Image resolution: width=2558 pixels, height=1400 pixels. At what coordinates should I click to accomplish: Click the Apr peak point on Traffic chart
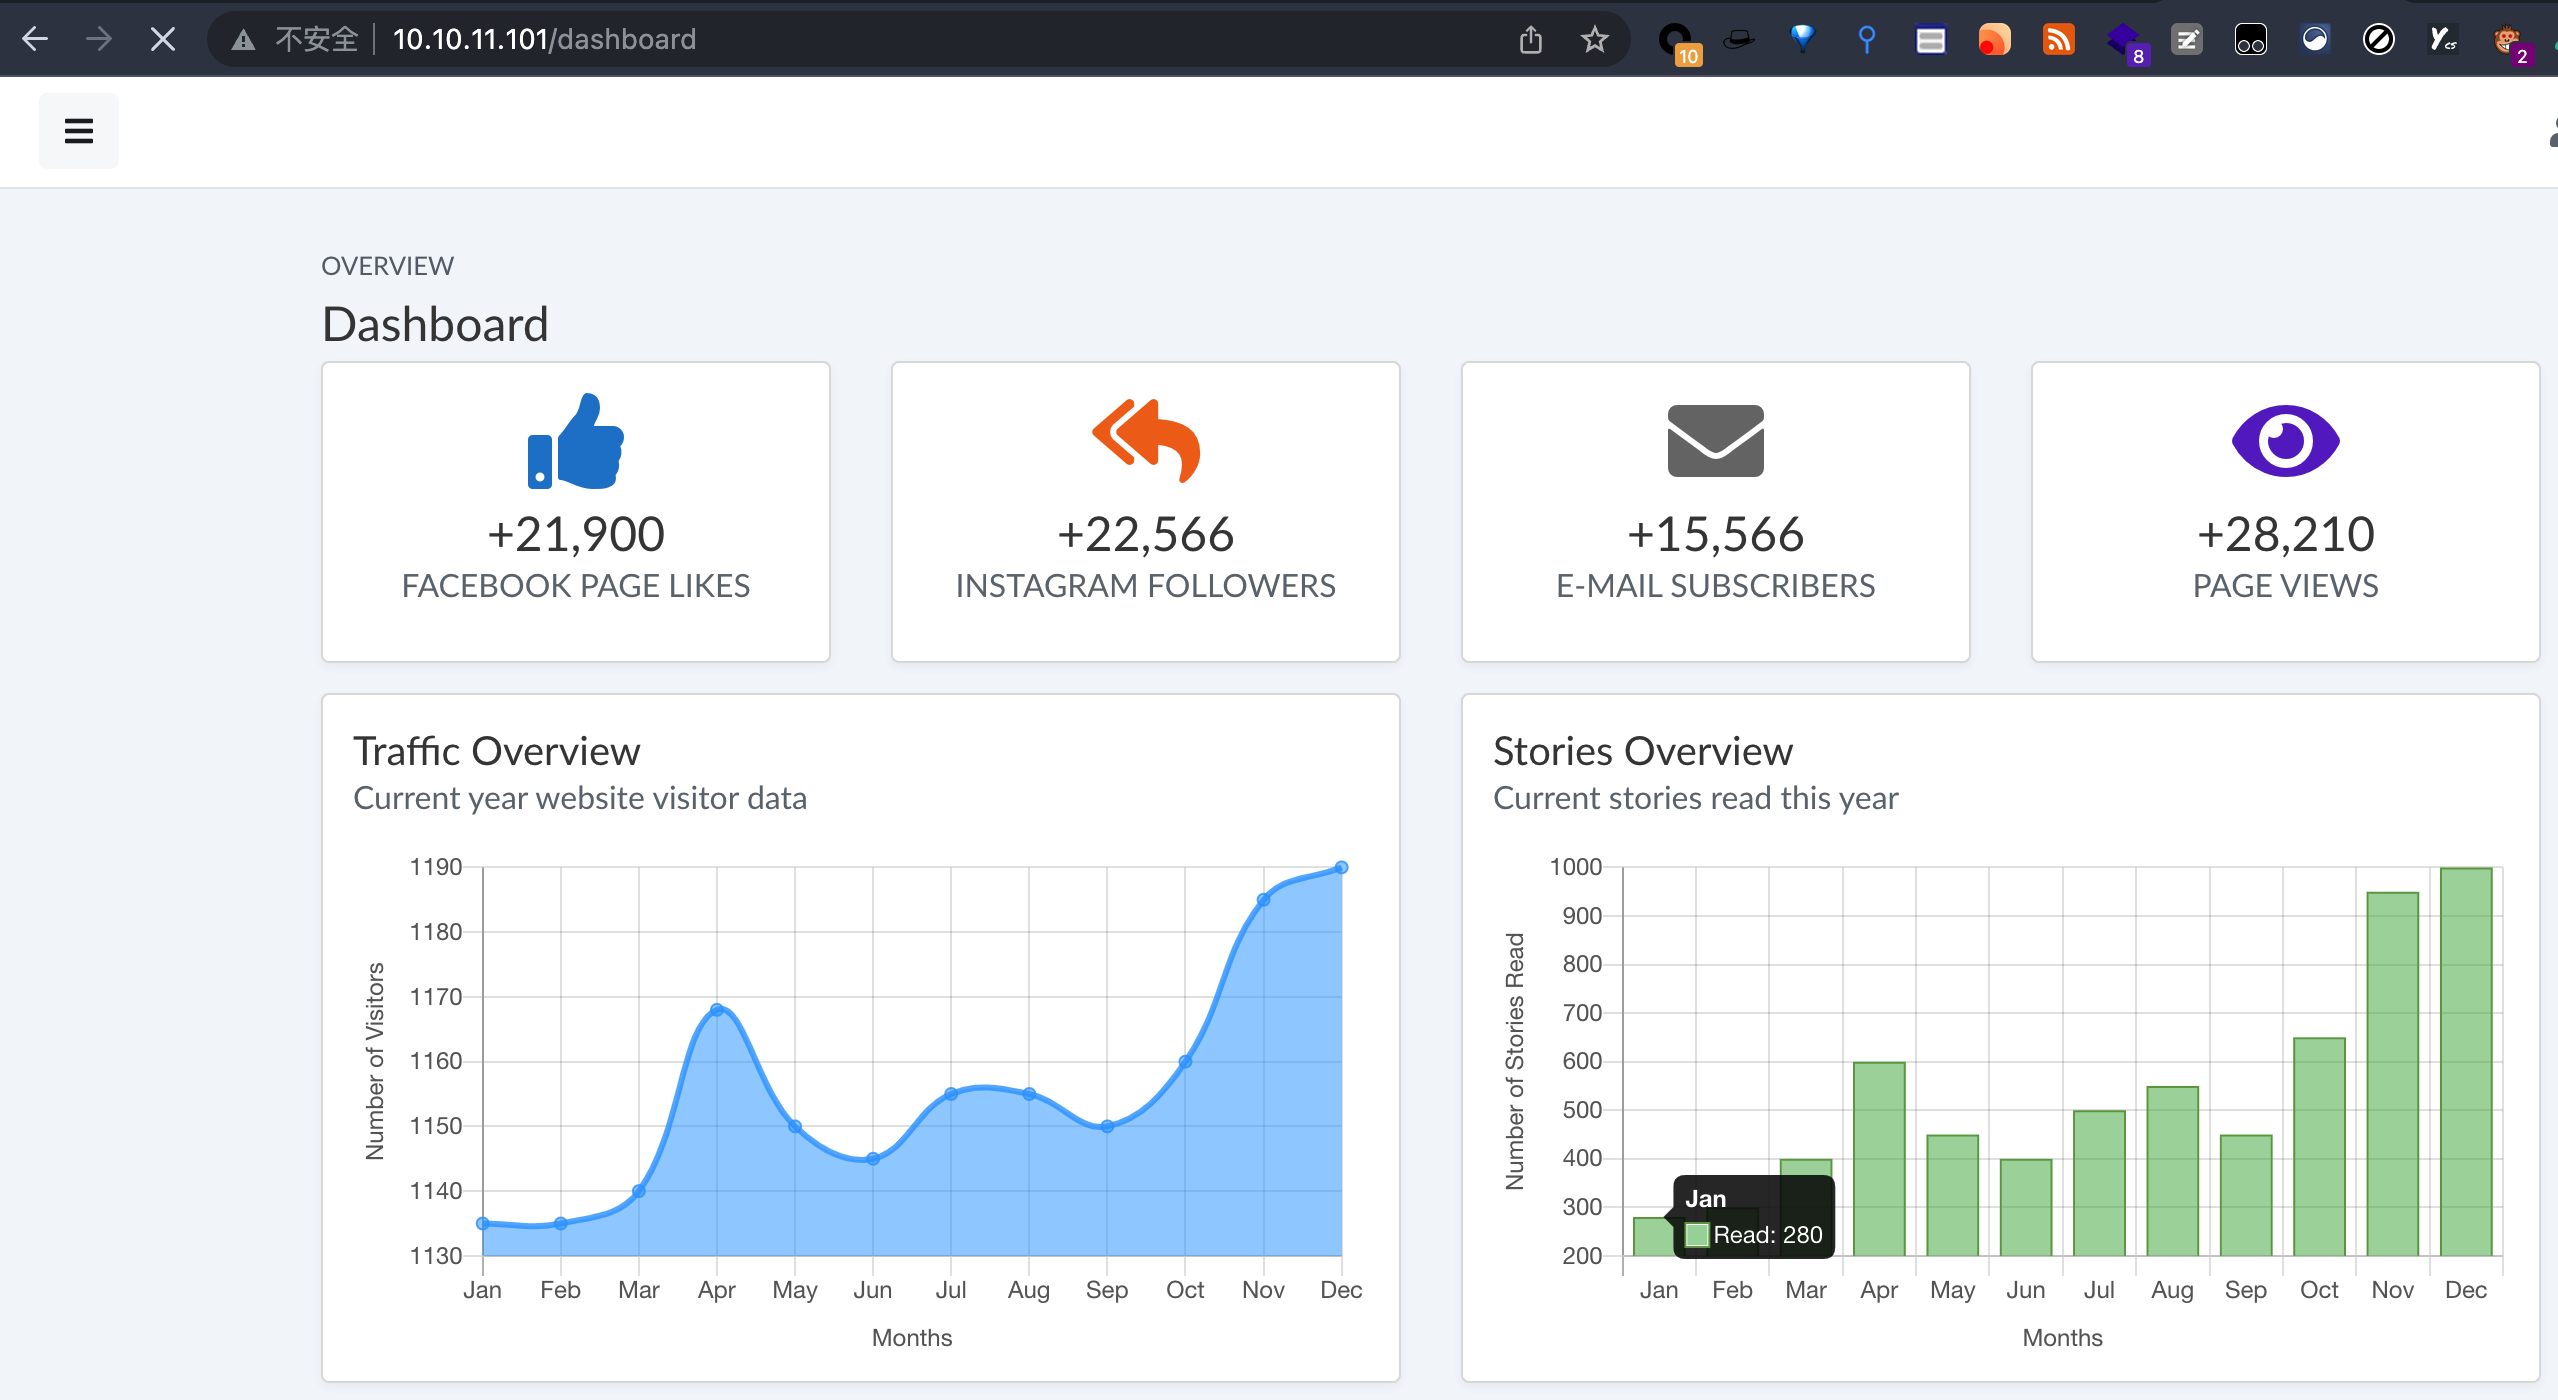[x=717, y=1010]
